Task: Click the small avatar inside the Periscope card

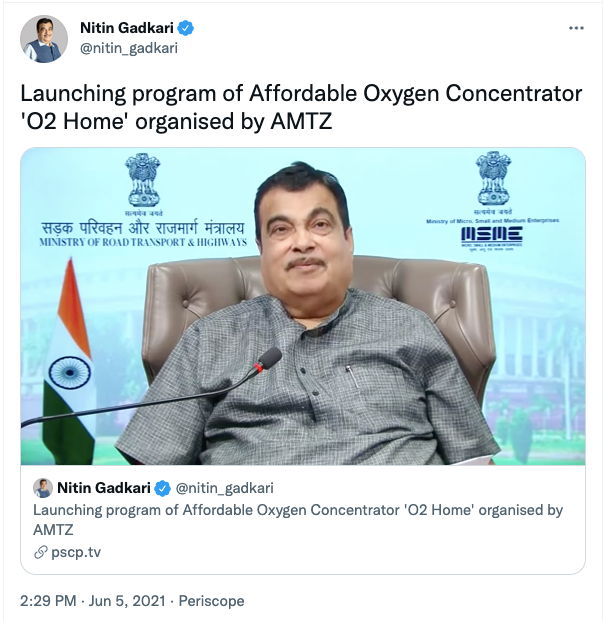Action: tap(43, 488)
